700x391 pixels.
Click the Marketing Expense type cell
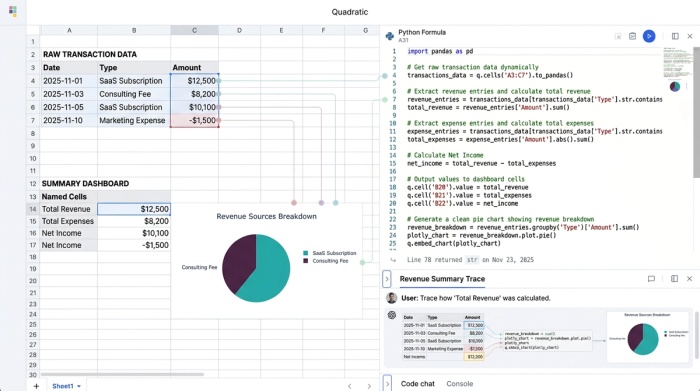pyautogui.click(x=134, y=121)
